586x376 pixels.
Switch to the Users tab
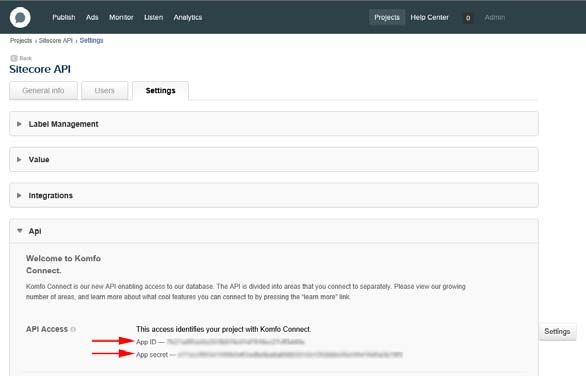tap(105, 91)
